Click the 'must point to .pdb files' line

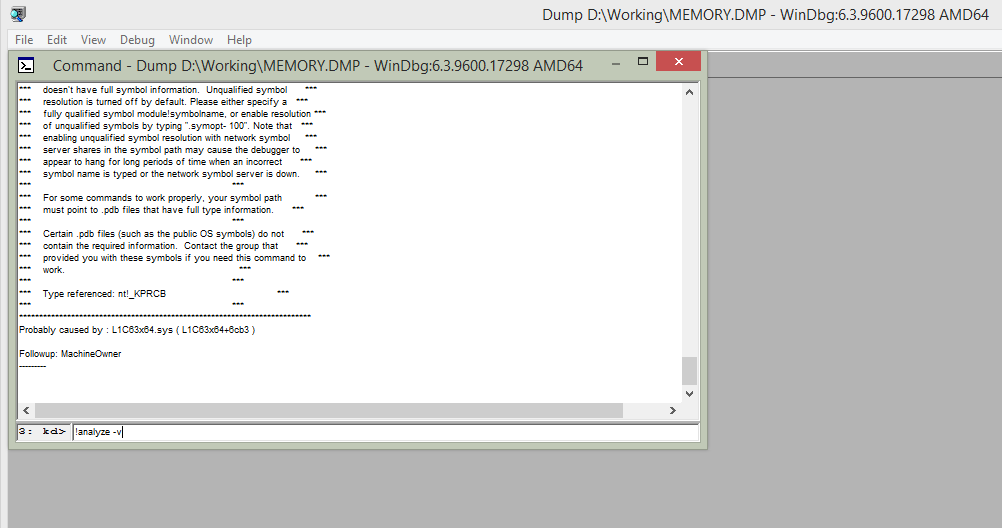pos(158,210)
